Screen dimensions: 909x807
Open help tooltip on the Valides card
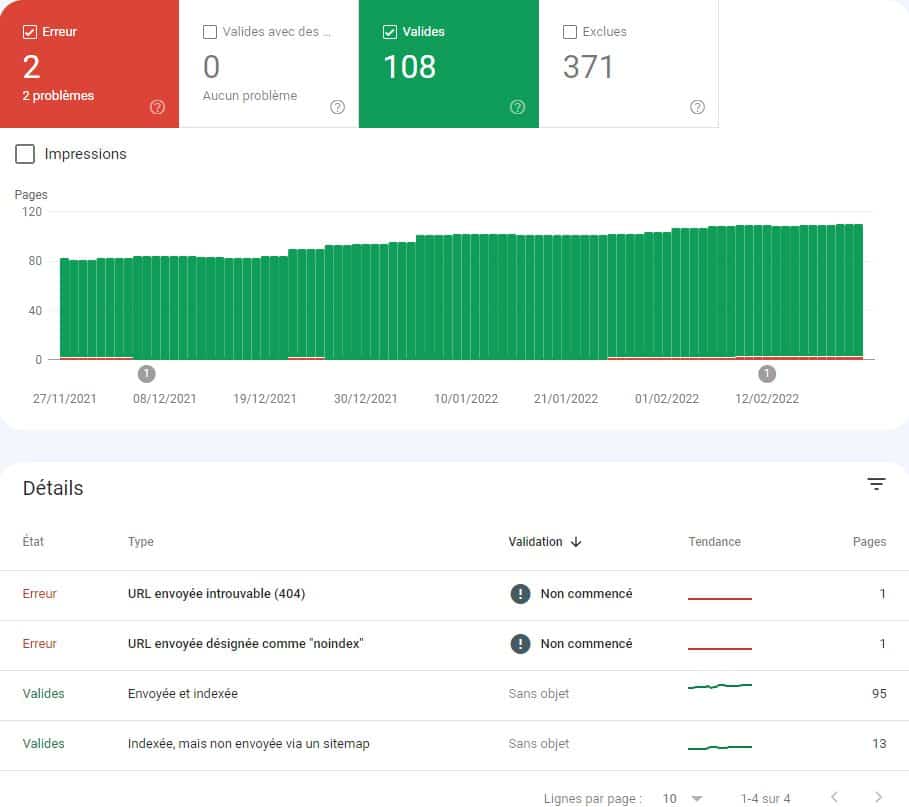point(518,107)
